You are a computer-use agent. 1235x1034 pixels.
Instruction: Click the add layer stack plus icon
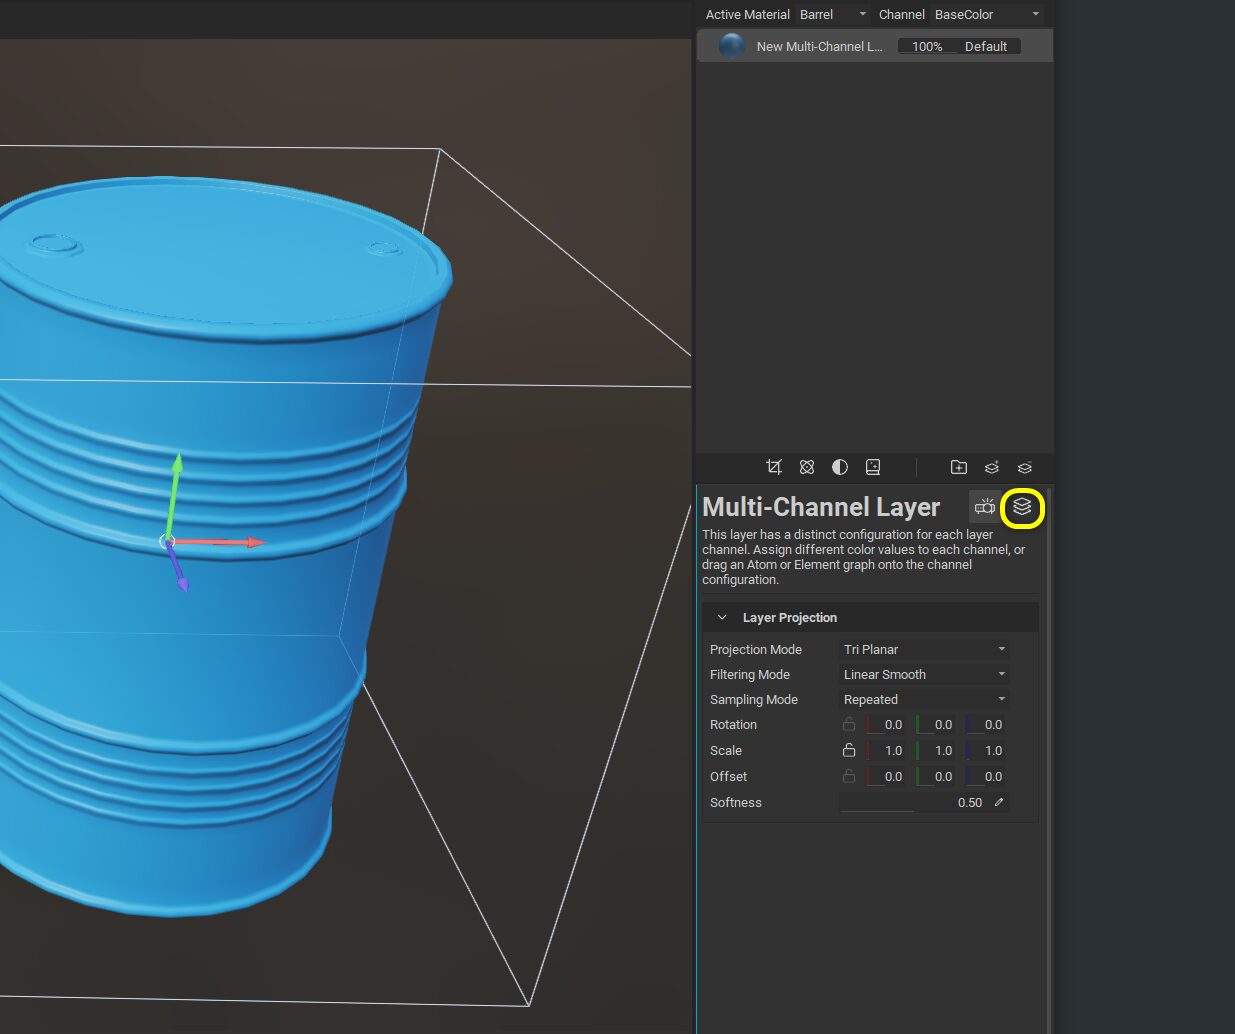click(991, 467)
